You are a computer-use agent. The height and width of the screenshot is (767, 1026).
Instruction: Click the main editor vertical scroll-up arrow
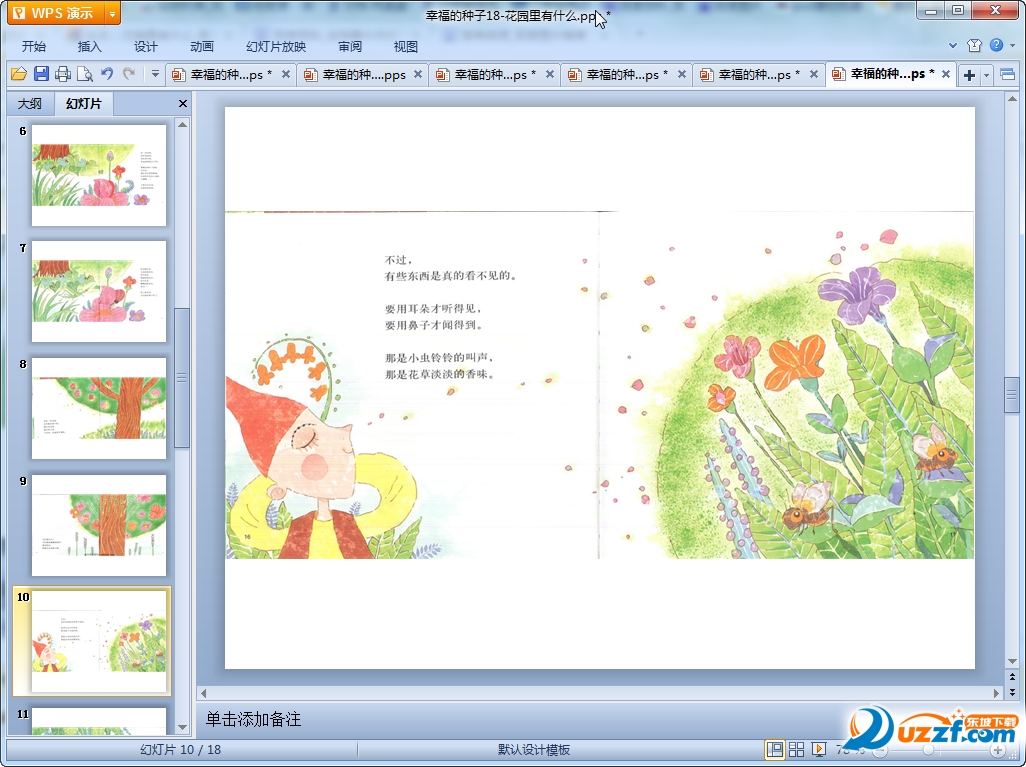tap(1012, 99)
